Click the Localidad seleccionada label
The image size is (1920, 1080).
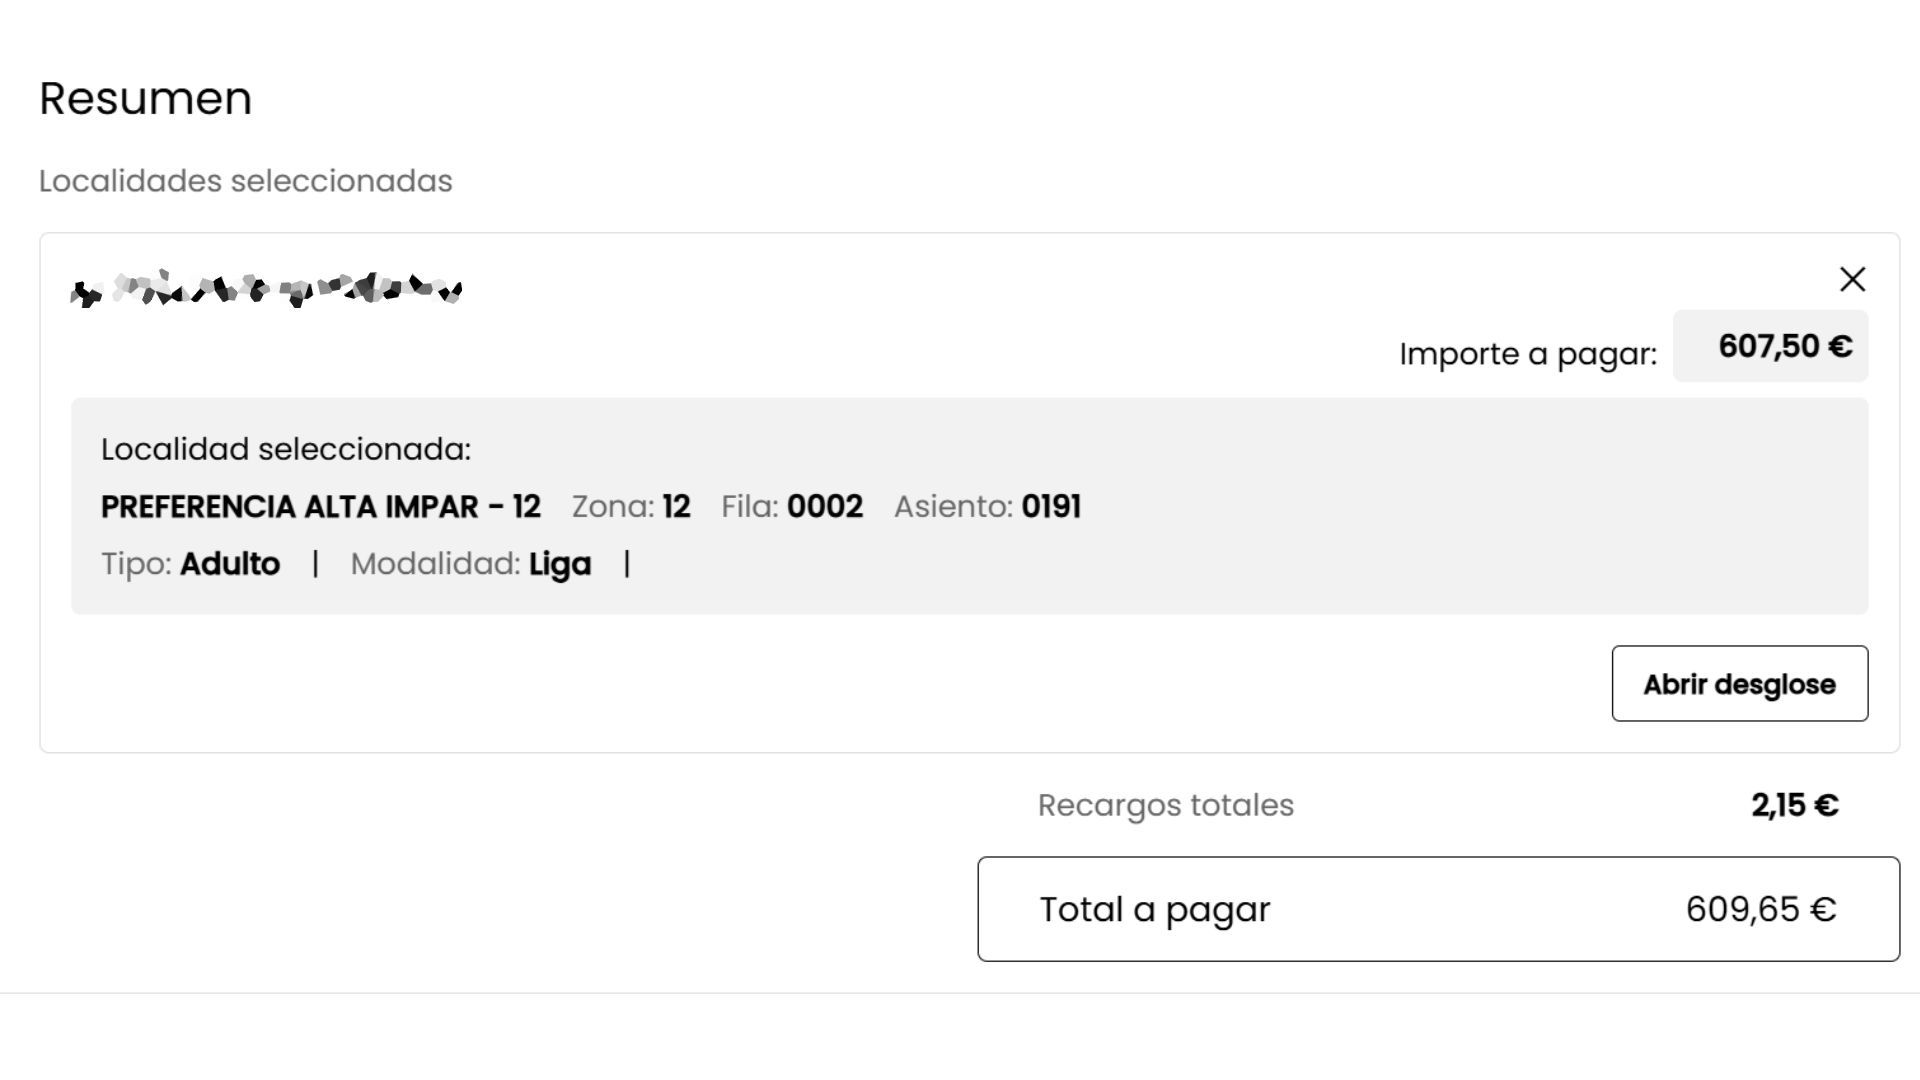pyautogui.click(x=286, y=449)
